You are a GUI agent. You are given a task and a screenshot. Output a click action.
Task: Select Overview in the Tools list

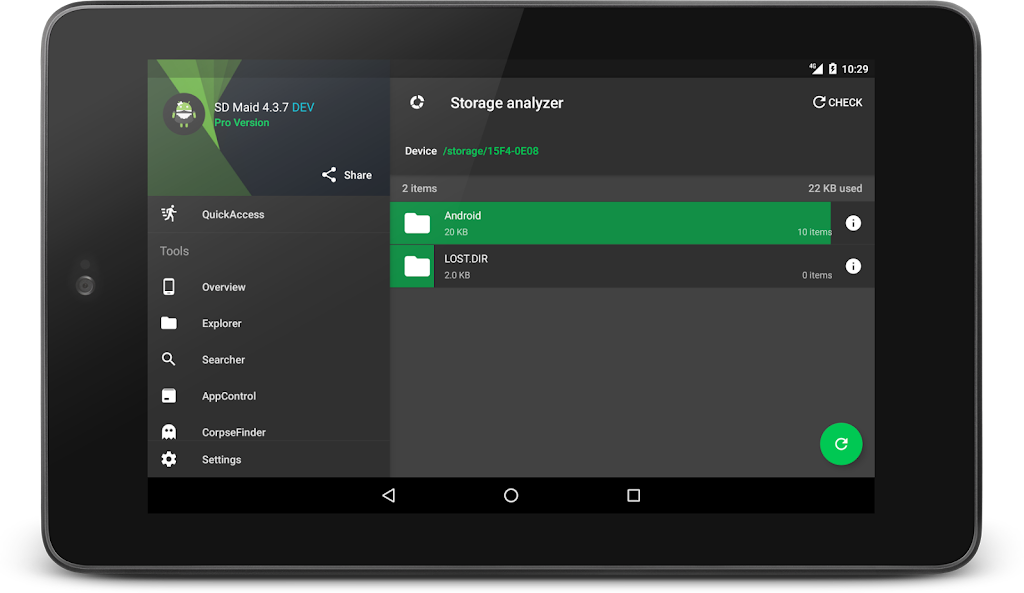click(x=223, y=287)
